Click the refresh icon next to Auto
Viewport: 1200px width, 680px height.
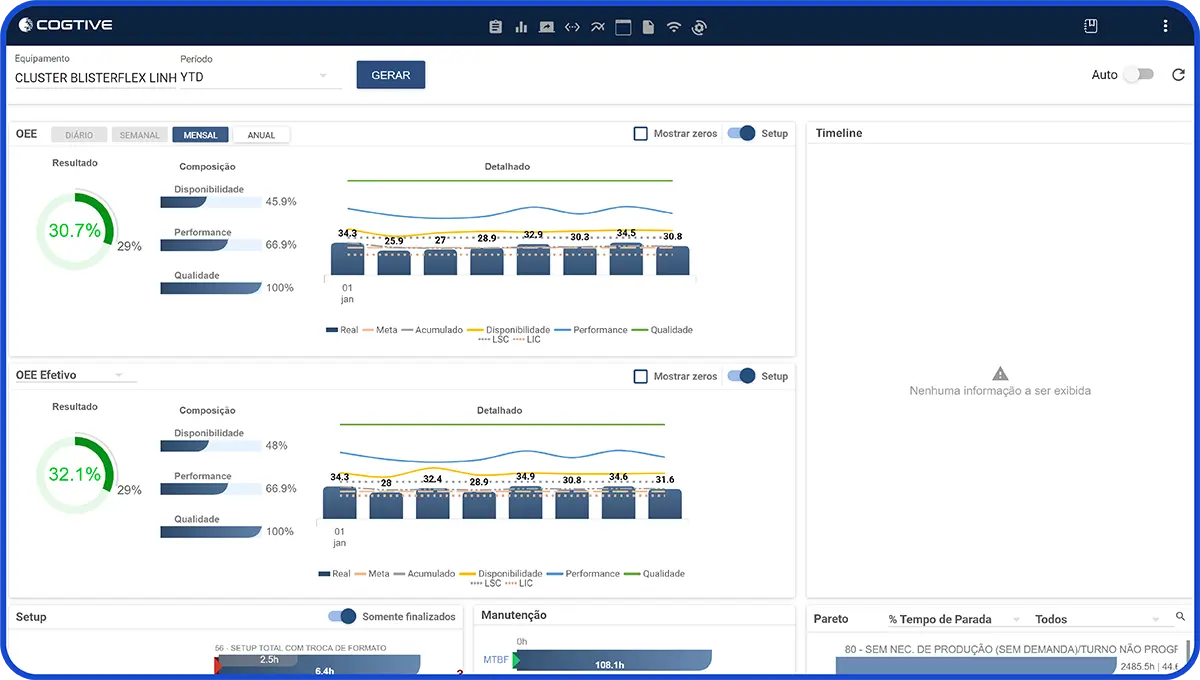1178,75
